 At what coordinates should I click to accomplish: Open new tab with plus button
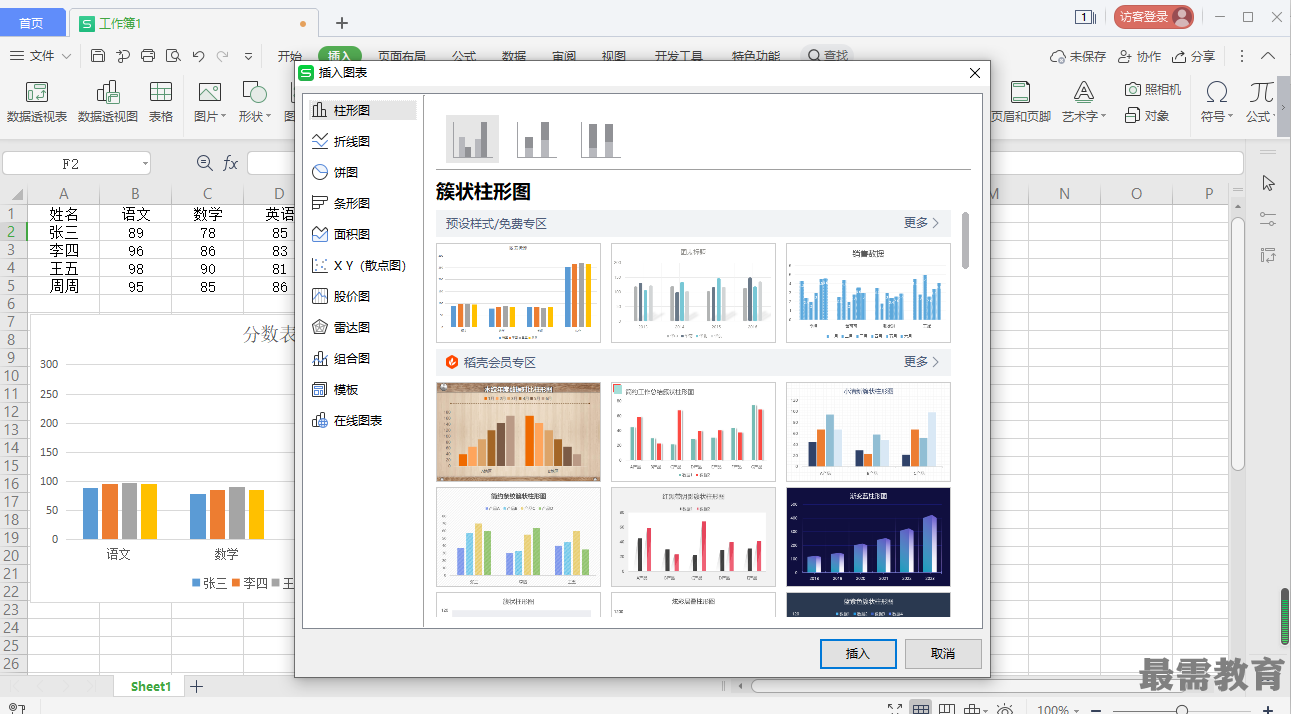[342, 22]
